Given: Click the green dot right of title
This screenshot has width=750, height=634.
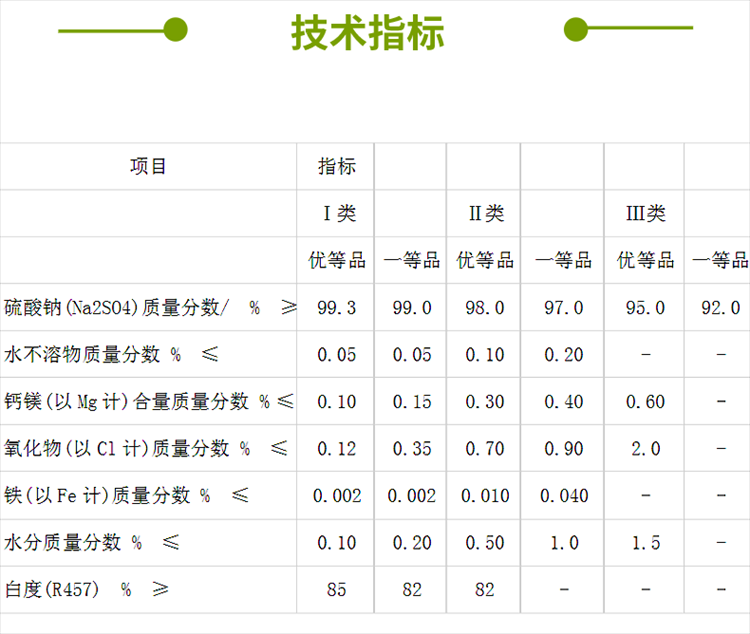Looking at the screenshot, I should pos(575,29).
